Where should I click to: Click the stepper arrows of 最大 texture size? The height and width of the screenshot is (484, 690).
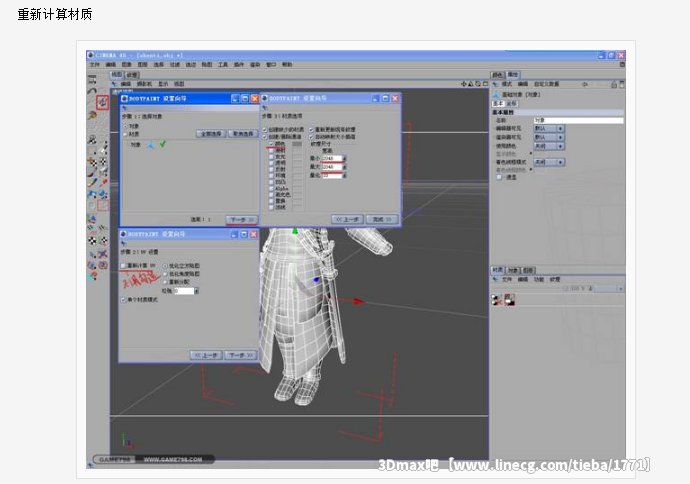(x=344, y=167)
